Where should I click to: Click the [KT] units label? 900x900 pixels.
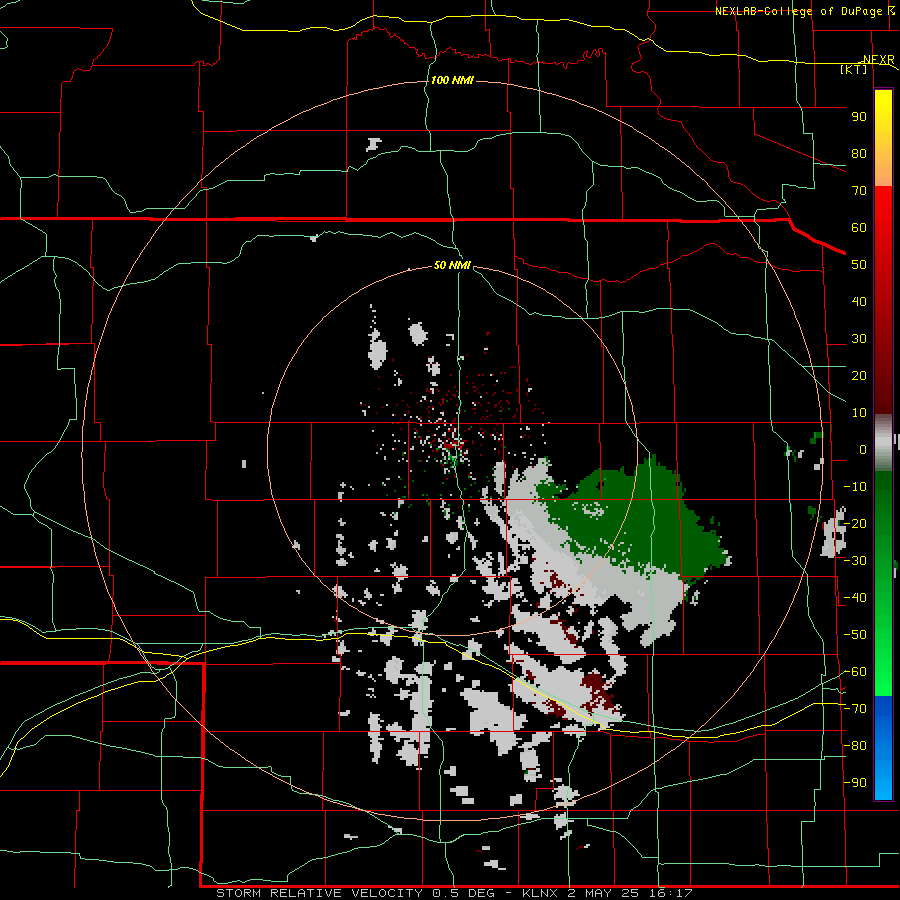[854, 69]
